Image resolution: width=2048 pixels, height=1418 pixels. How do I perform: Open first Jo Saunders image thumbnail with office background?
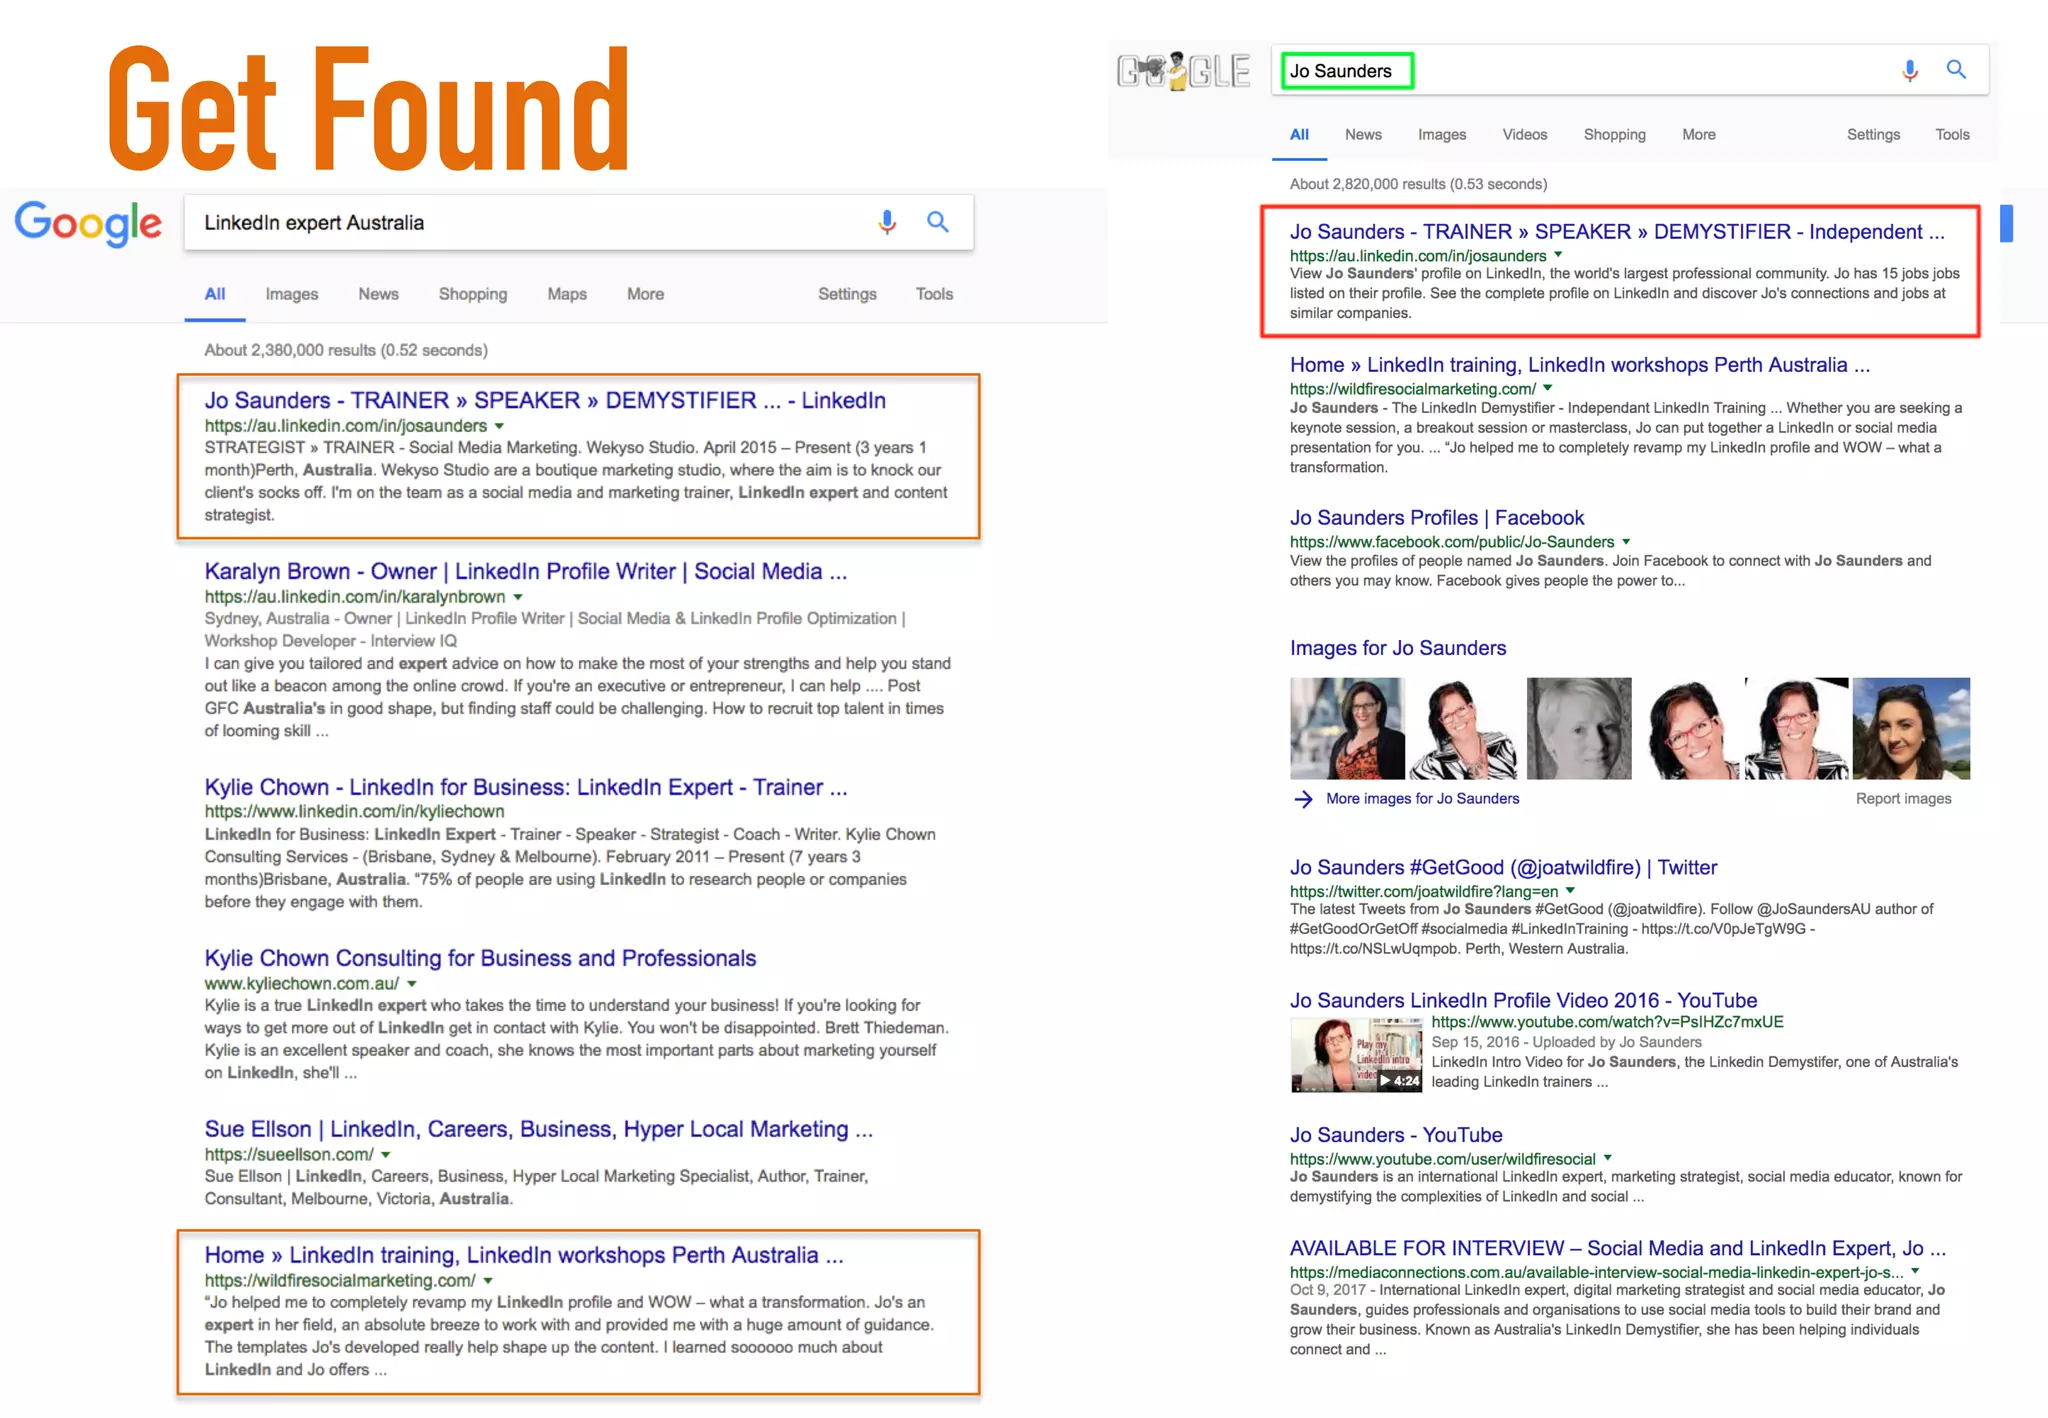(x=1347, y=729)
